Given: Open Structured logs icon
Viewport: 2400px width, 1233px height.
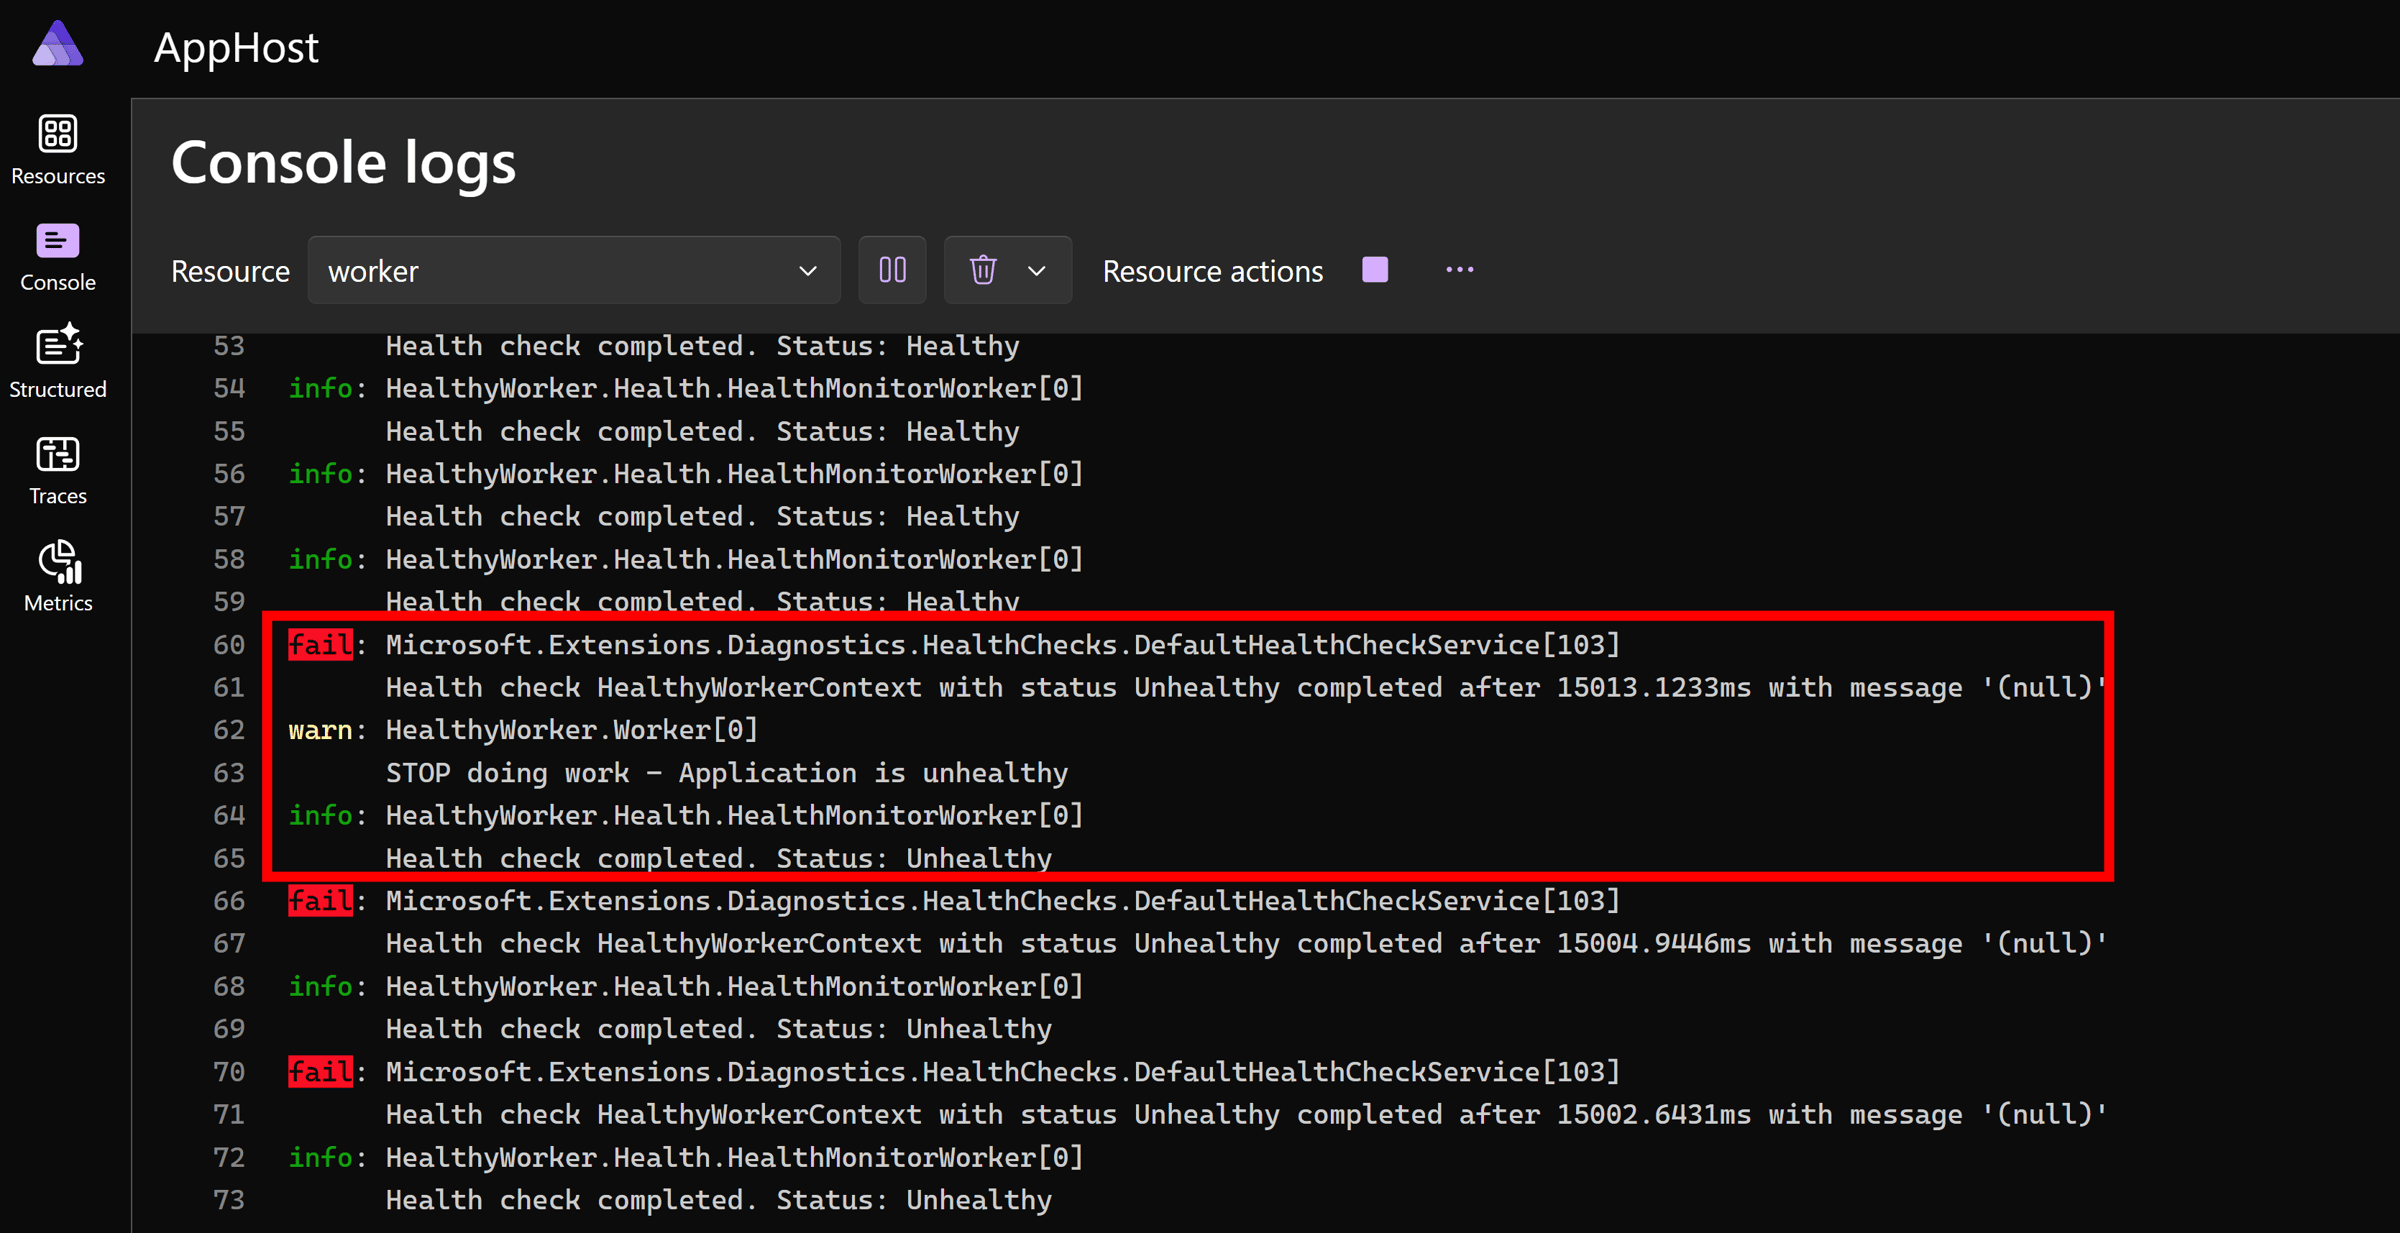Looking at the screenshot, I should 57,346.
